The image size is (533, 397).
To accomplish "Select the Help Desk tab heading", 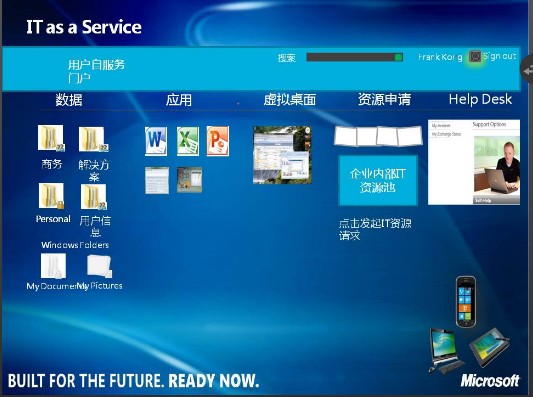I will [480, 99].
